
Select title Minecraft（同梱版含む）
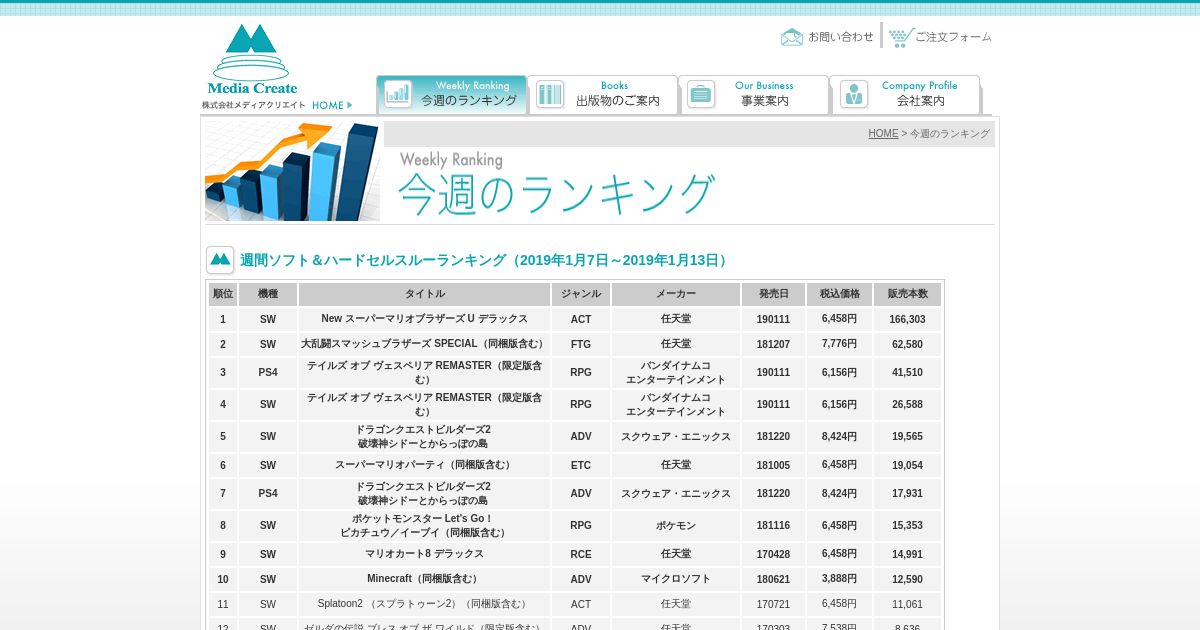pyautogui.click(x=425, y=579)
